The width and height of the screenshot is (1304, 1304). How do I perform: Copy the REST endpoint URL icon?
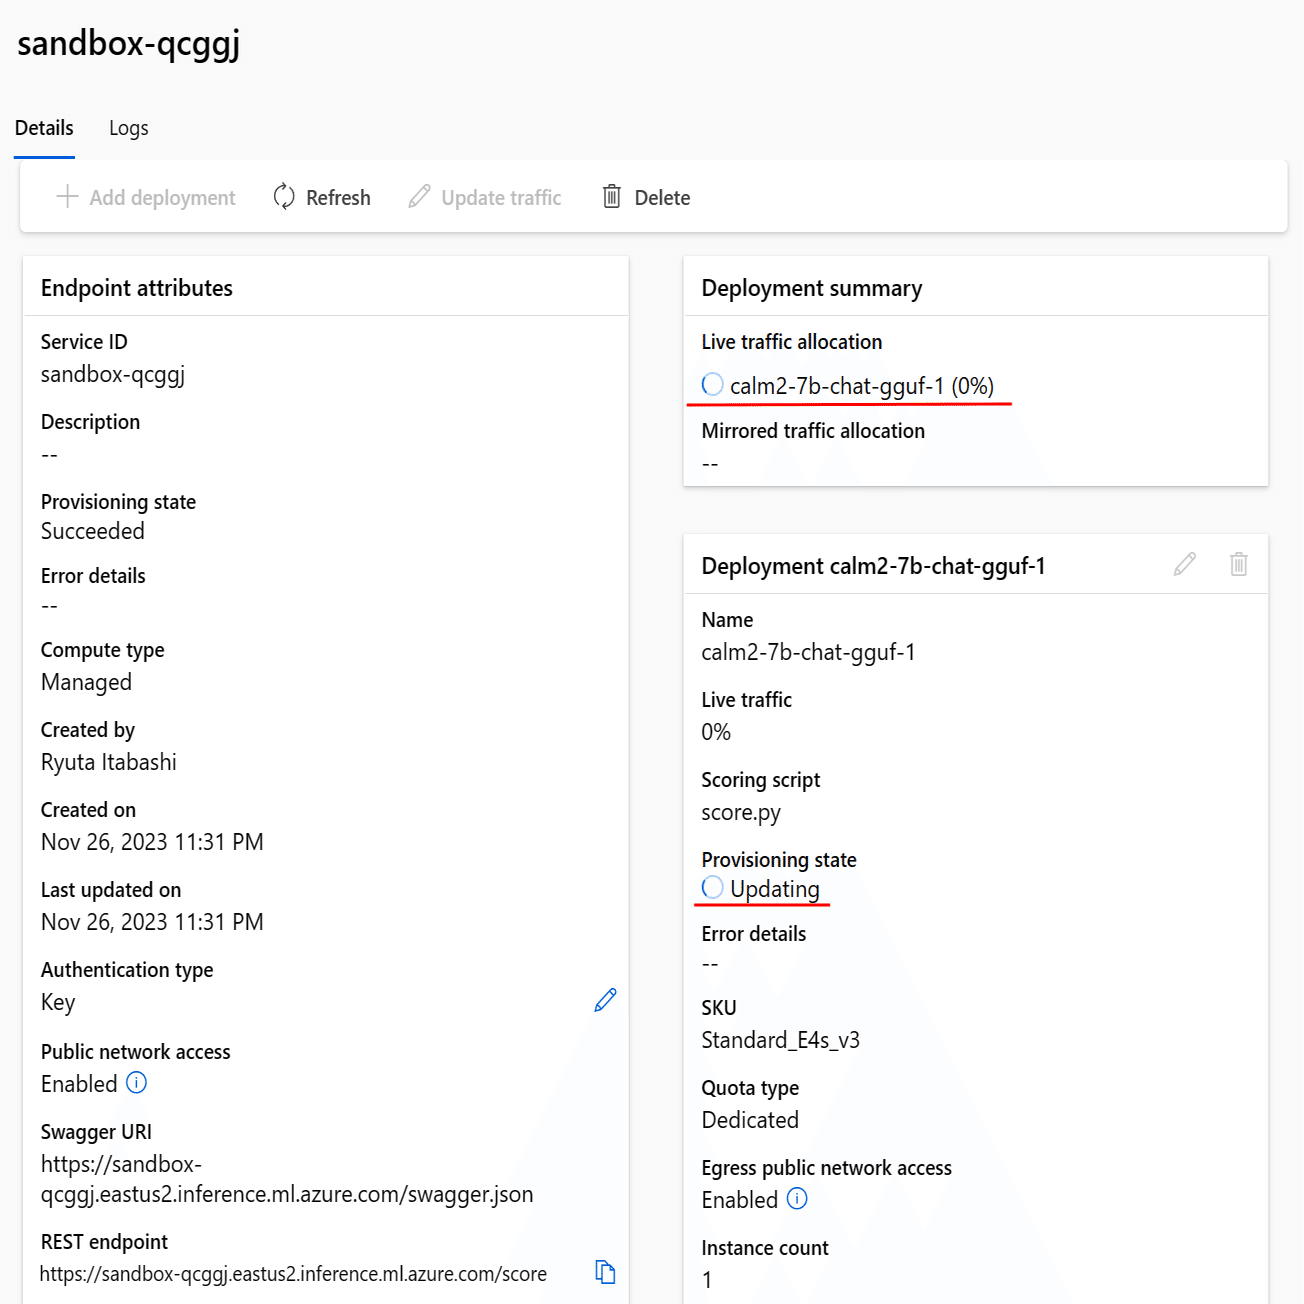pyautogui.click(x=605, y=1272)
